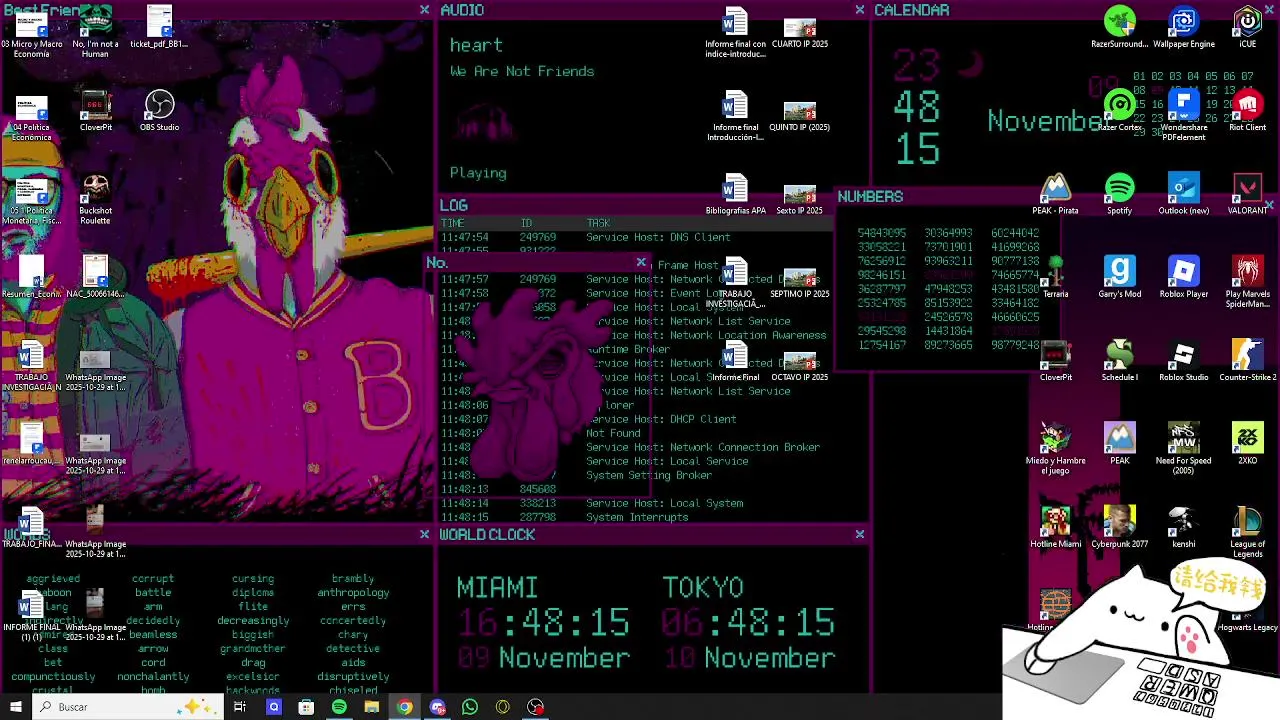The height and width of the screenshot is (720, 1280).
Task: Close the WORLD CLOCK widget panel
Action: pyautogui.click(x=859, y=535)
